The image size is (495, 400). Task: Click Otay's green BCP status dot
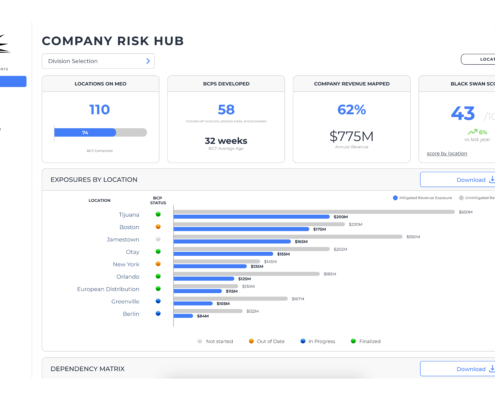click(x=158, y=251)
